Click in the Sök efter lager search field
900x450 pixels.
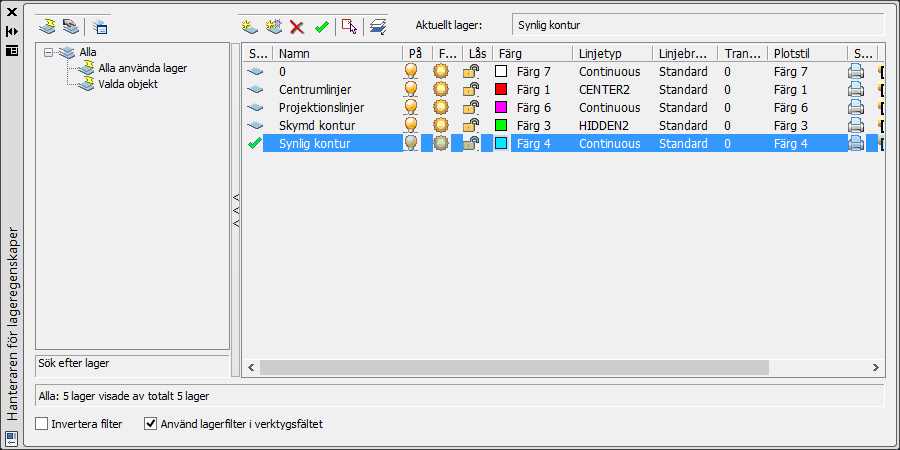tap(133, 365)
